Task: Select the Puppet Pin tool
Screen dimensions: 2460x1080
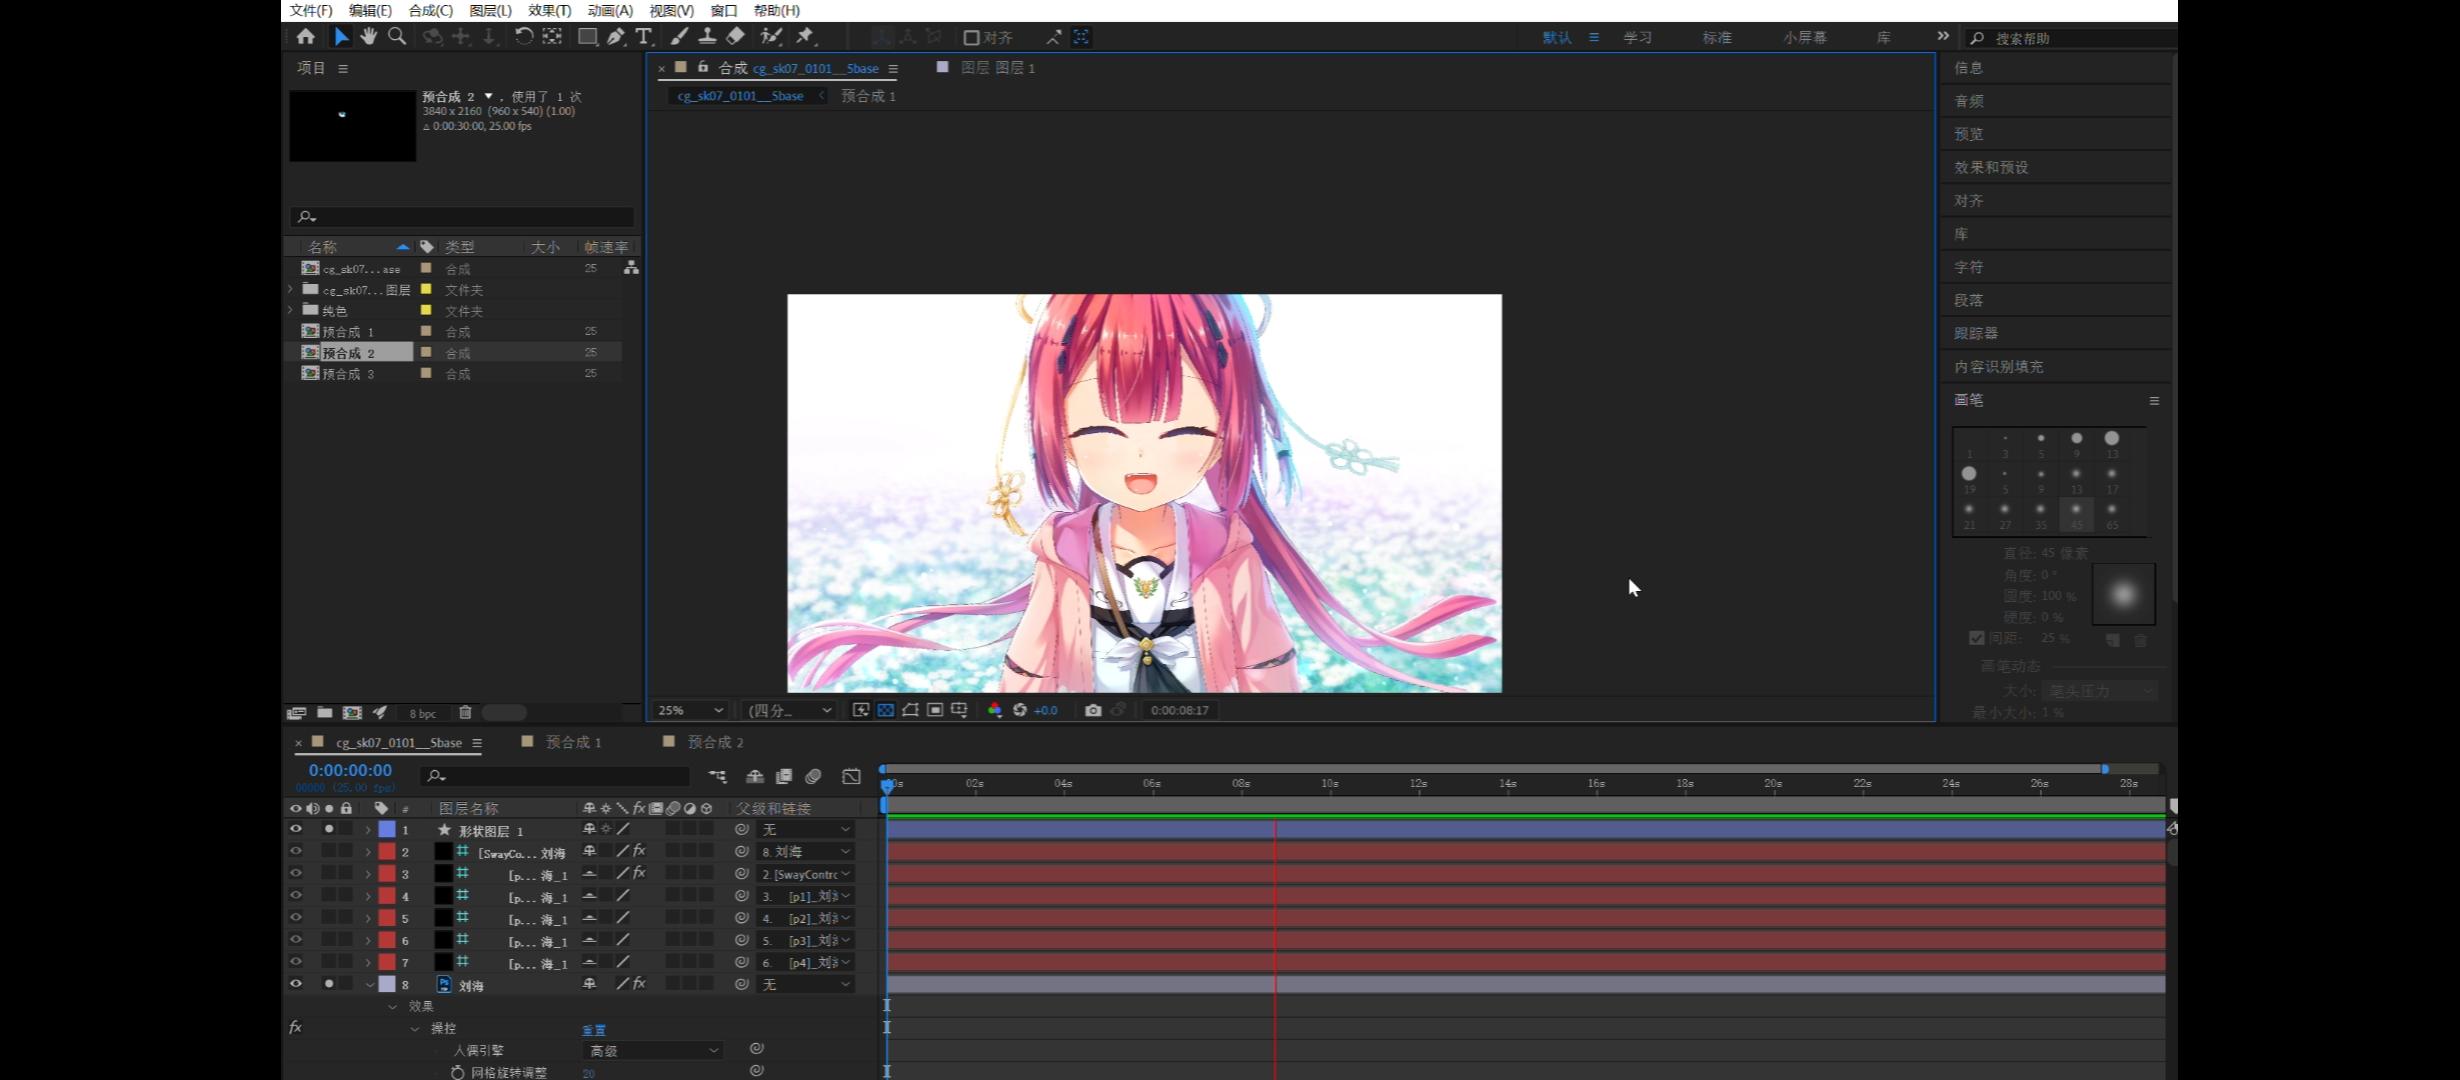Action: tap(805, 37)
